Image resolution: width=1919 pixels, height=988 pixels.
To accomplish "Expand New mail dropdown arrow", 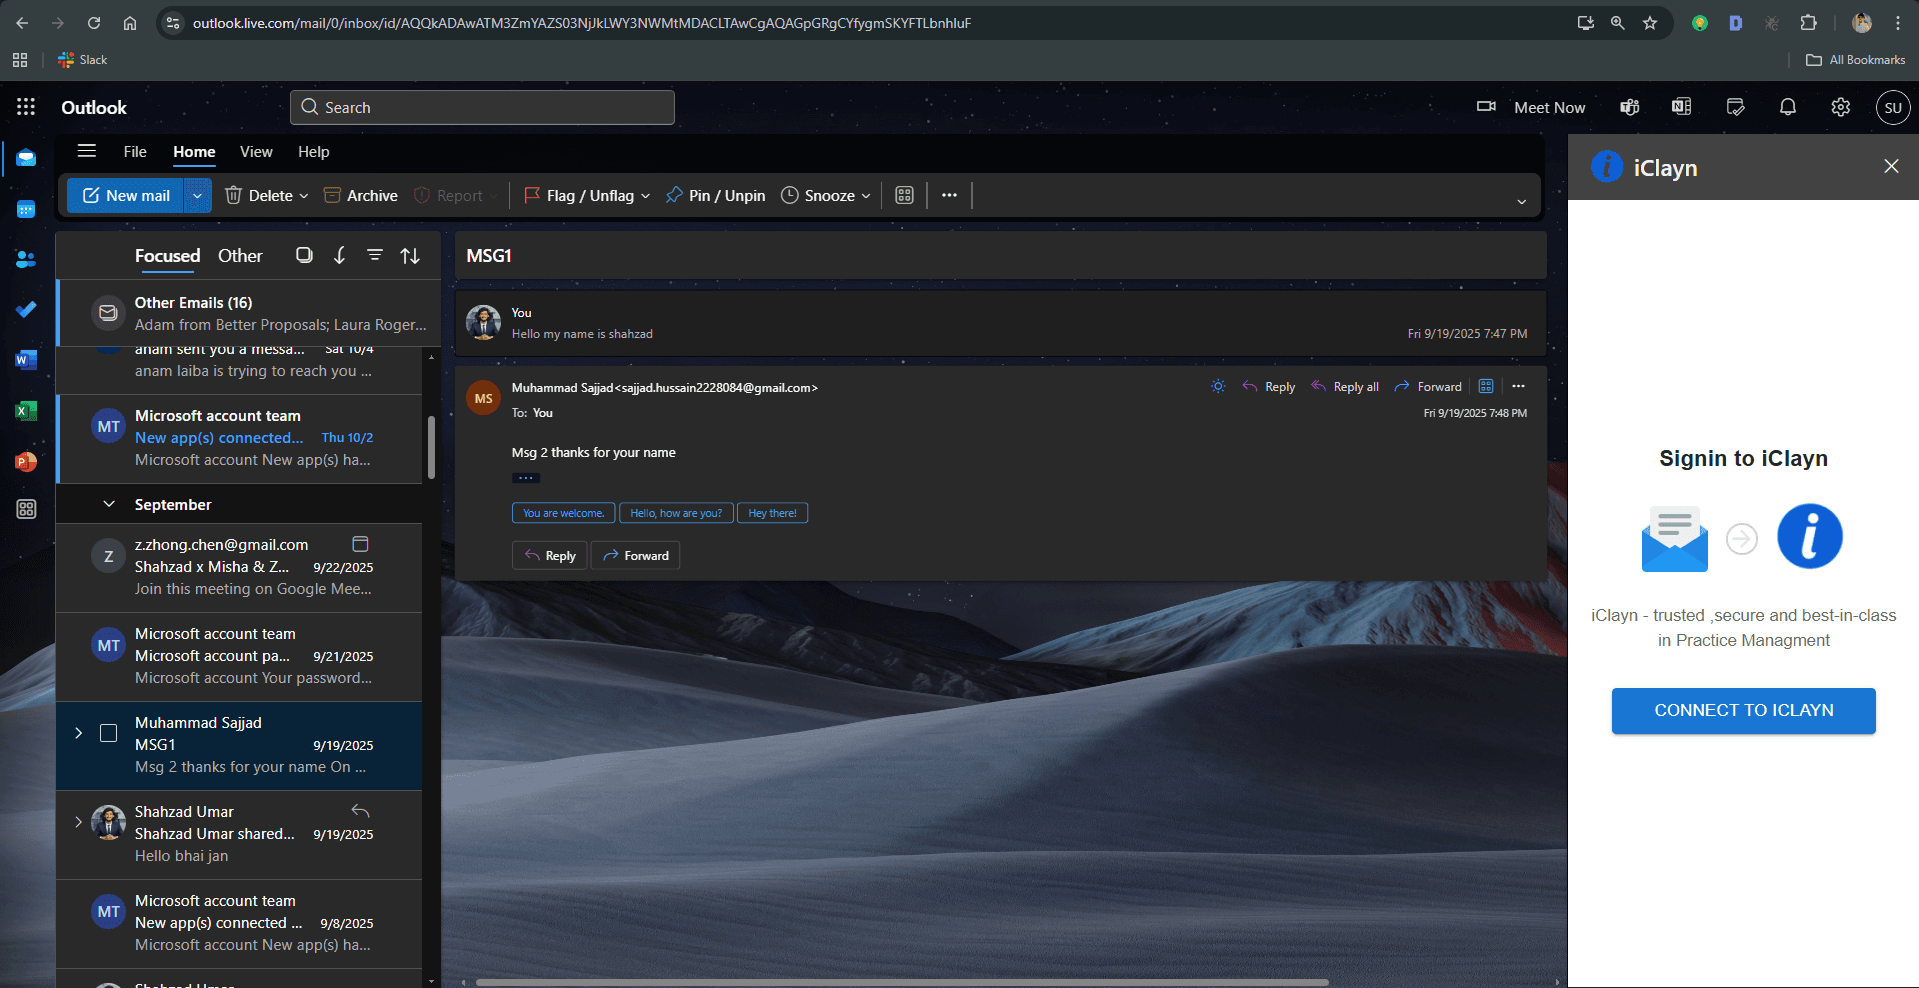I will point(197,196).
